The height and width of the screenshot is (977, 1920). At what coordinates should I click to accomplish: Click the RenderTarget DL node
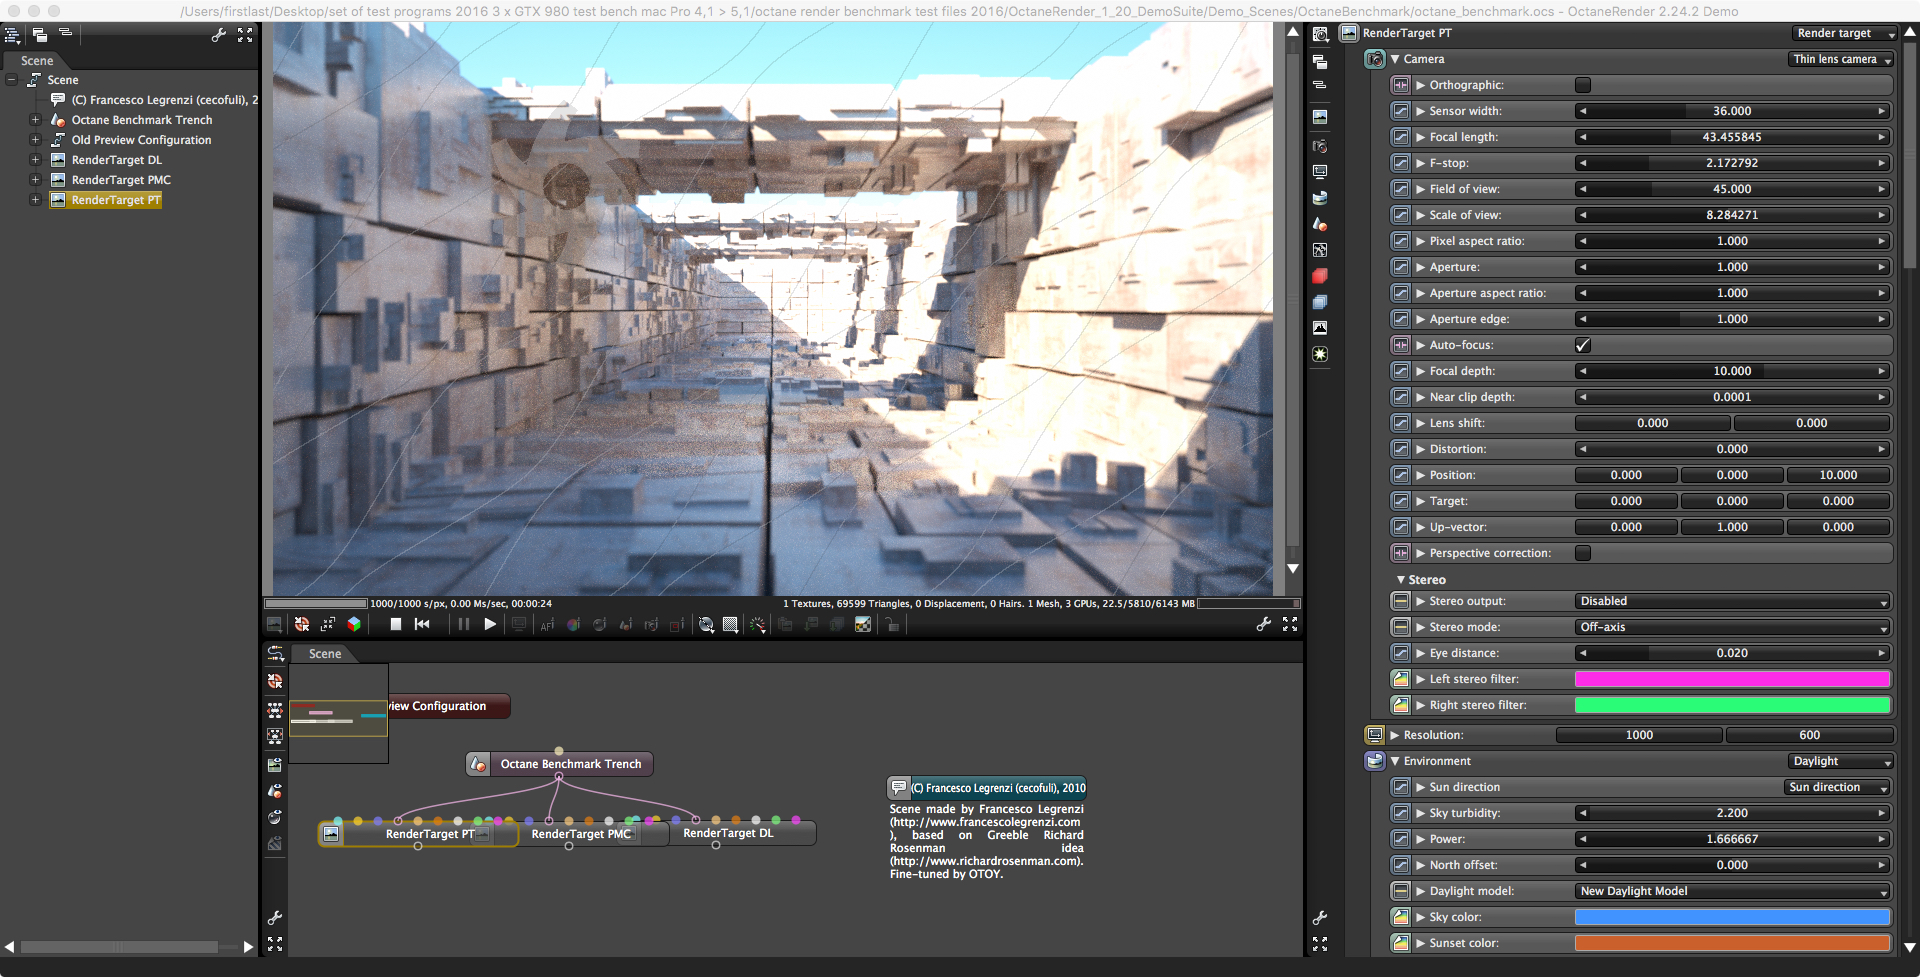click(x=728, y=833)
